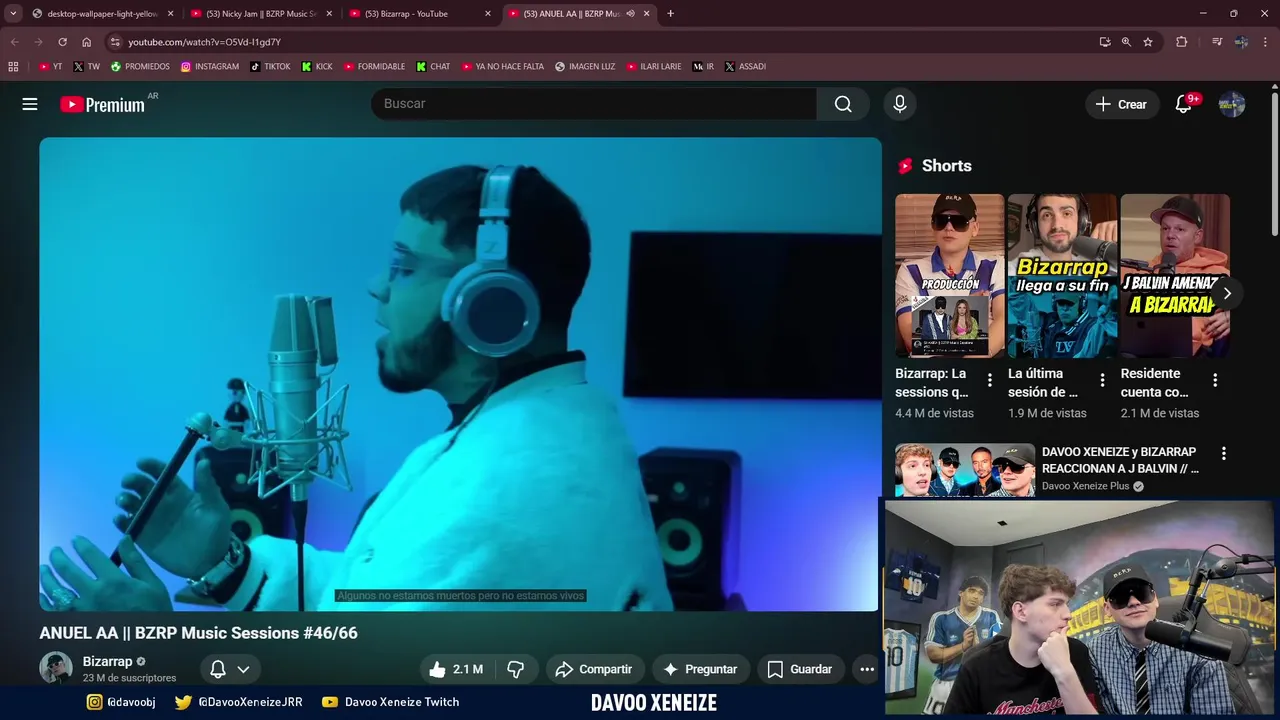Image resolution: width=1280 pixels, height=720 pixels.
Task: Expand the subscription notification bell dropdown
Action: [x=230, y=669]
